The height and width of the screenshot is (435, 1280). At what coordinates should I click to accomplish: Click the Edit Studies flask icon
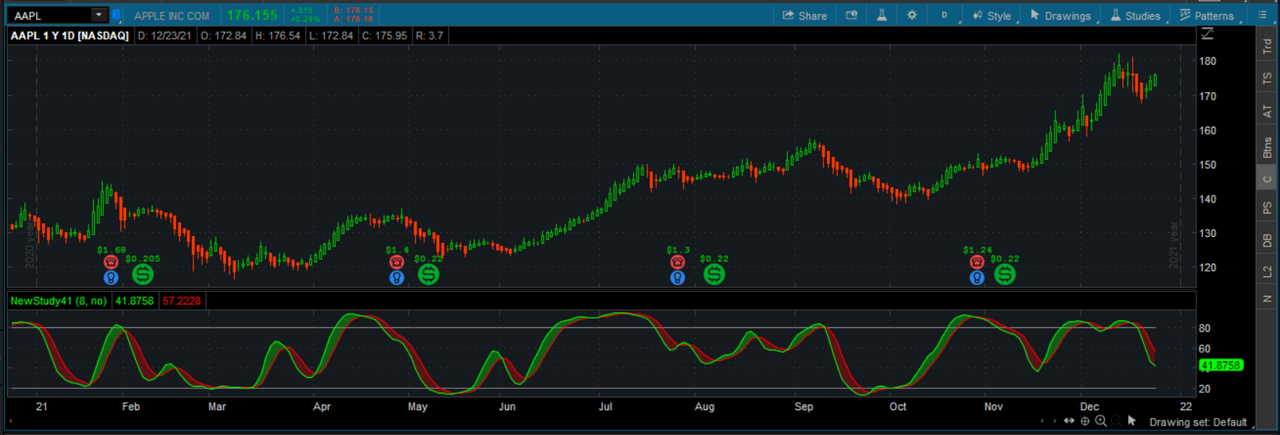(882, 15)
